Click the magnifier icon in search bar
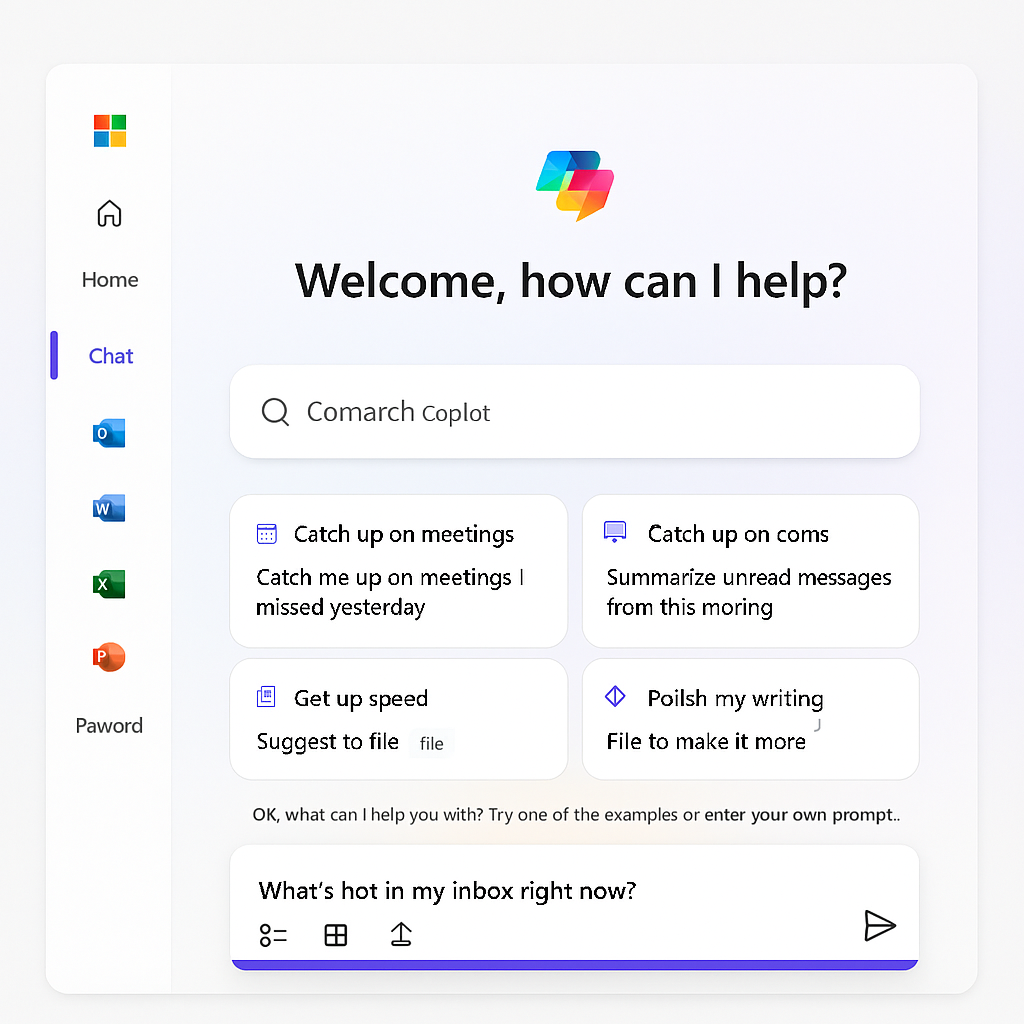 [275, 412]
